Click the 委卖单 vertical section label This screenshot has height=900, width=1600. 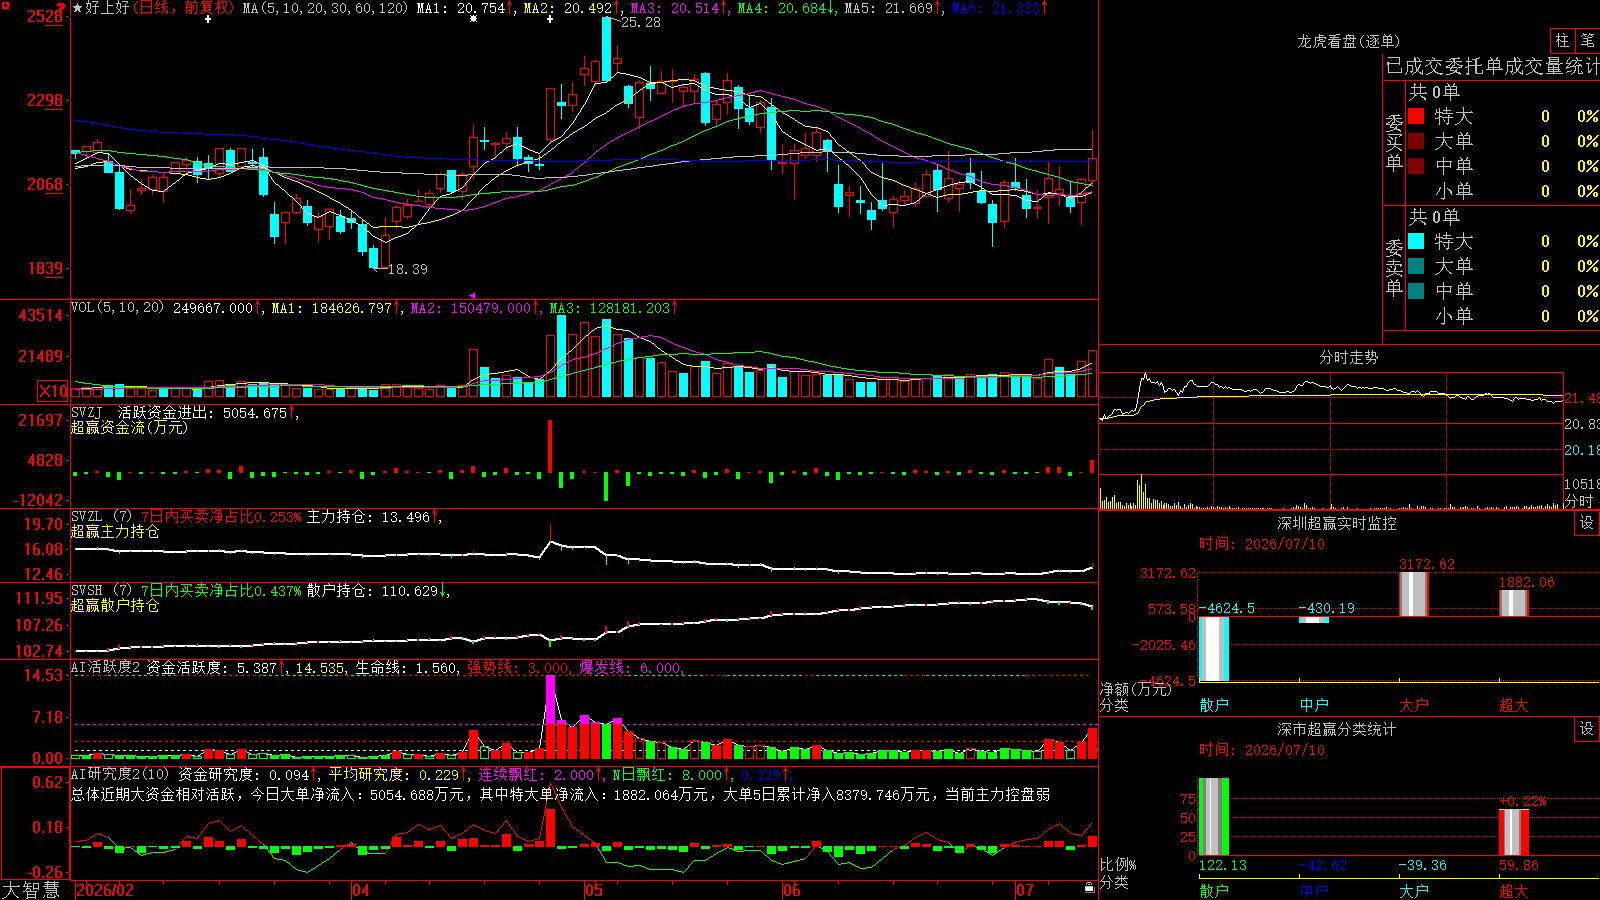[x=1394, y=268]
